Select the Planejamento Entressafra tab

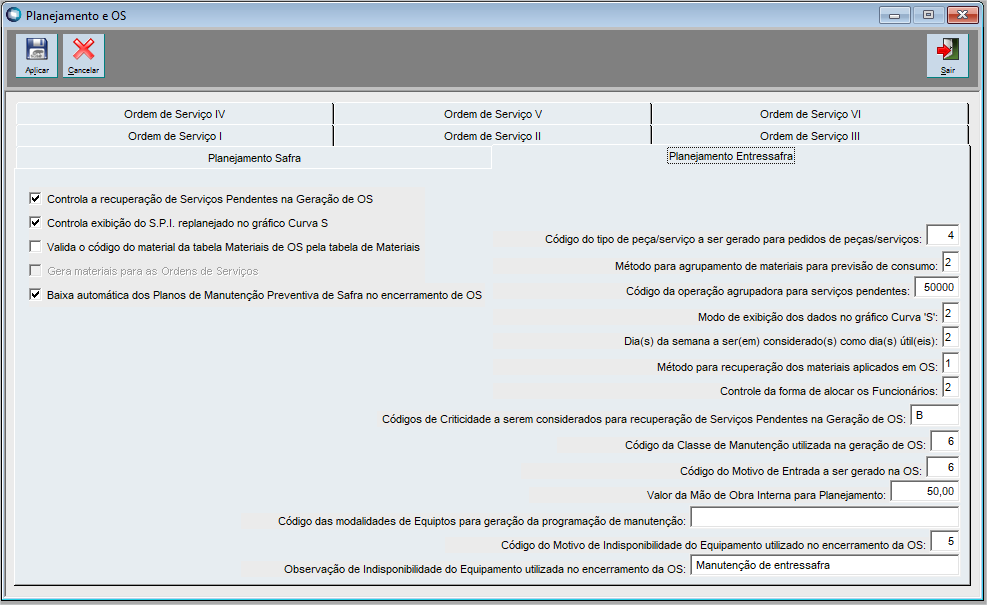[x=731, y=156]
